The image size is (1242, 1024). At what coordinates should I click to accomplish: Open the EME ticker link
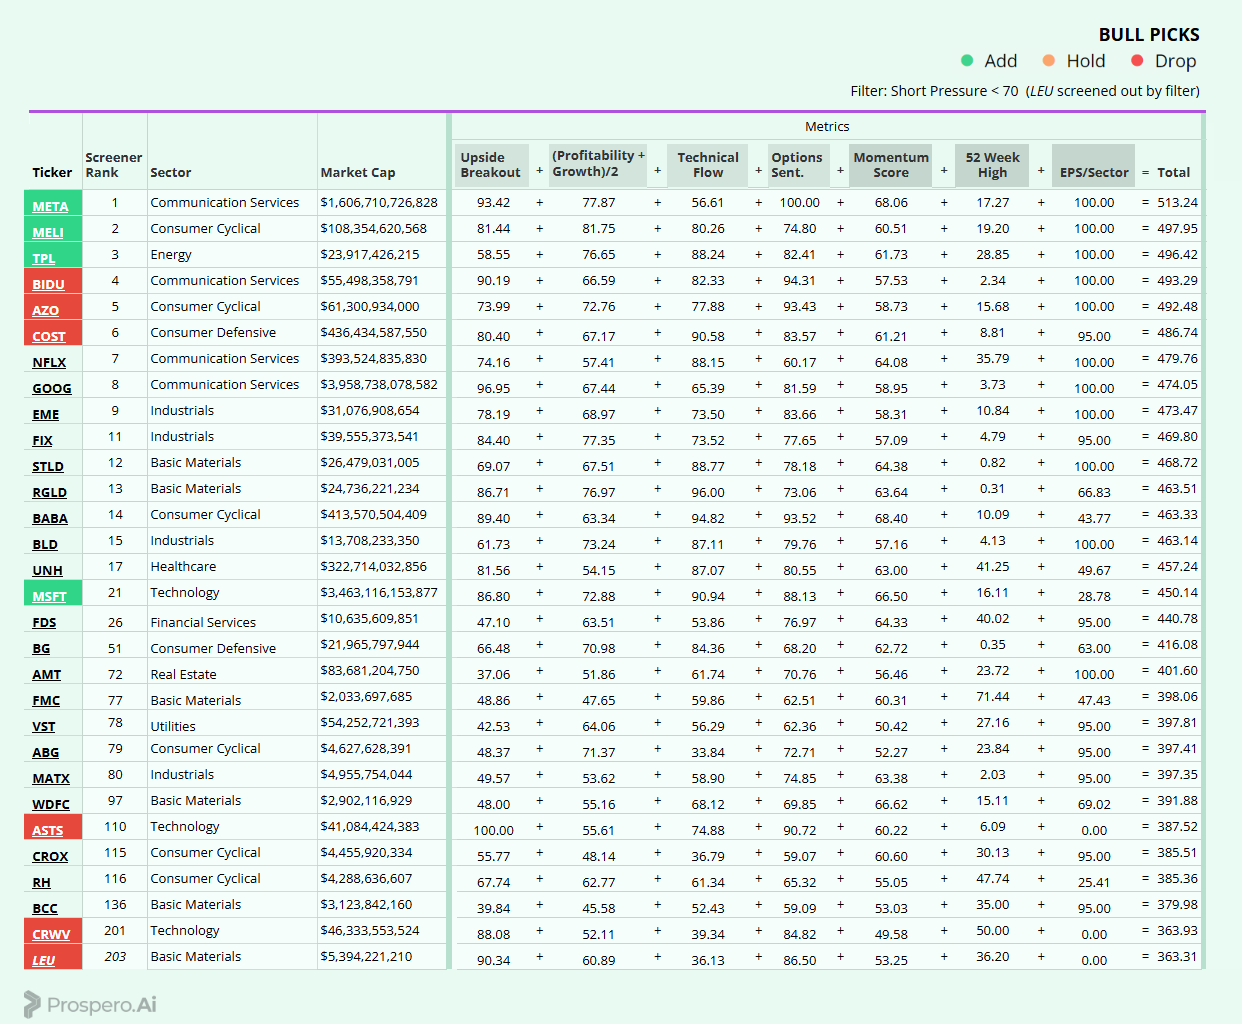point(45,414)
